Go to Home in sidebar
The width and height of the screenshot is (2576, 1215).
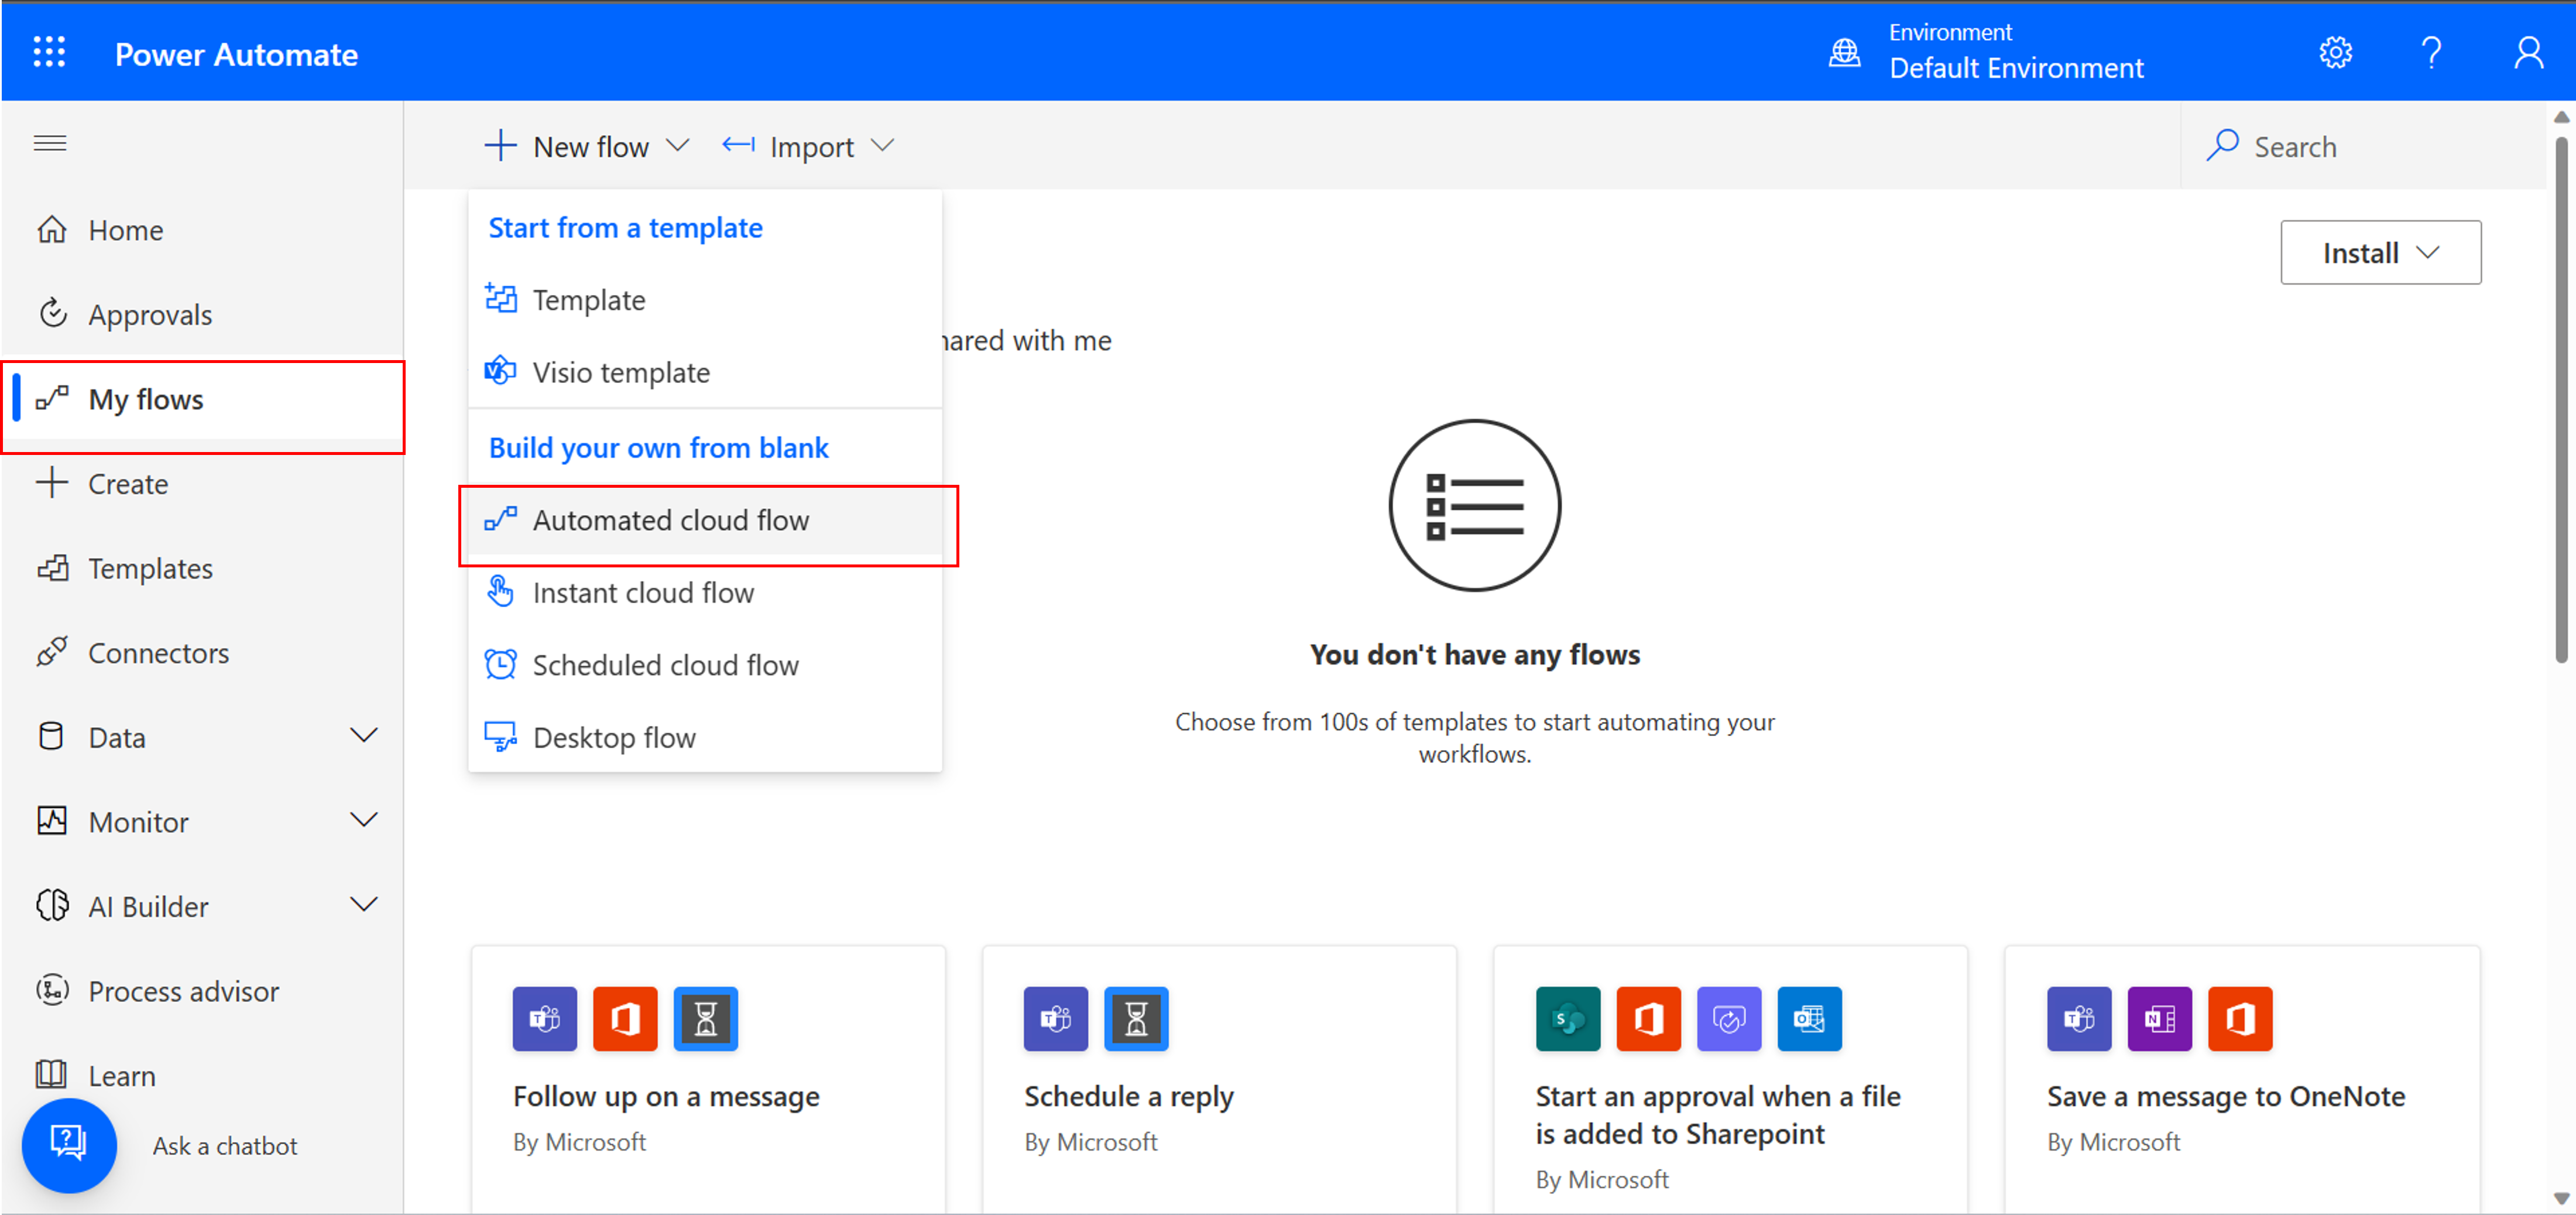203,230
